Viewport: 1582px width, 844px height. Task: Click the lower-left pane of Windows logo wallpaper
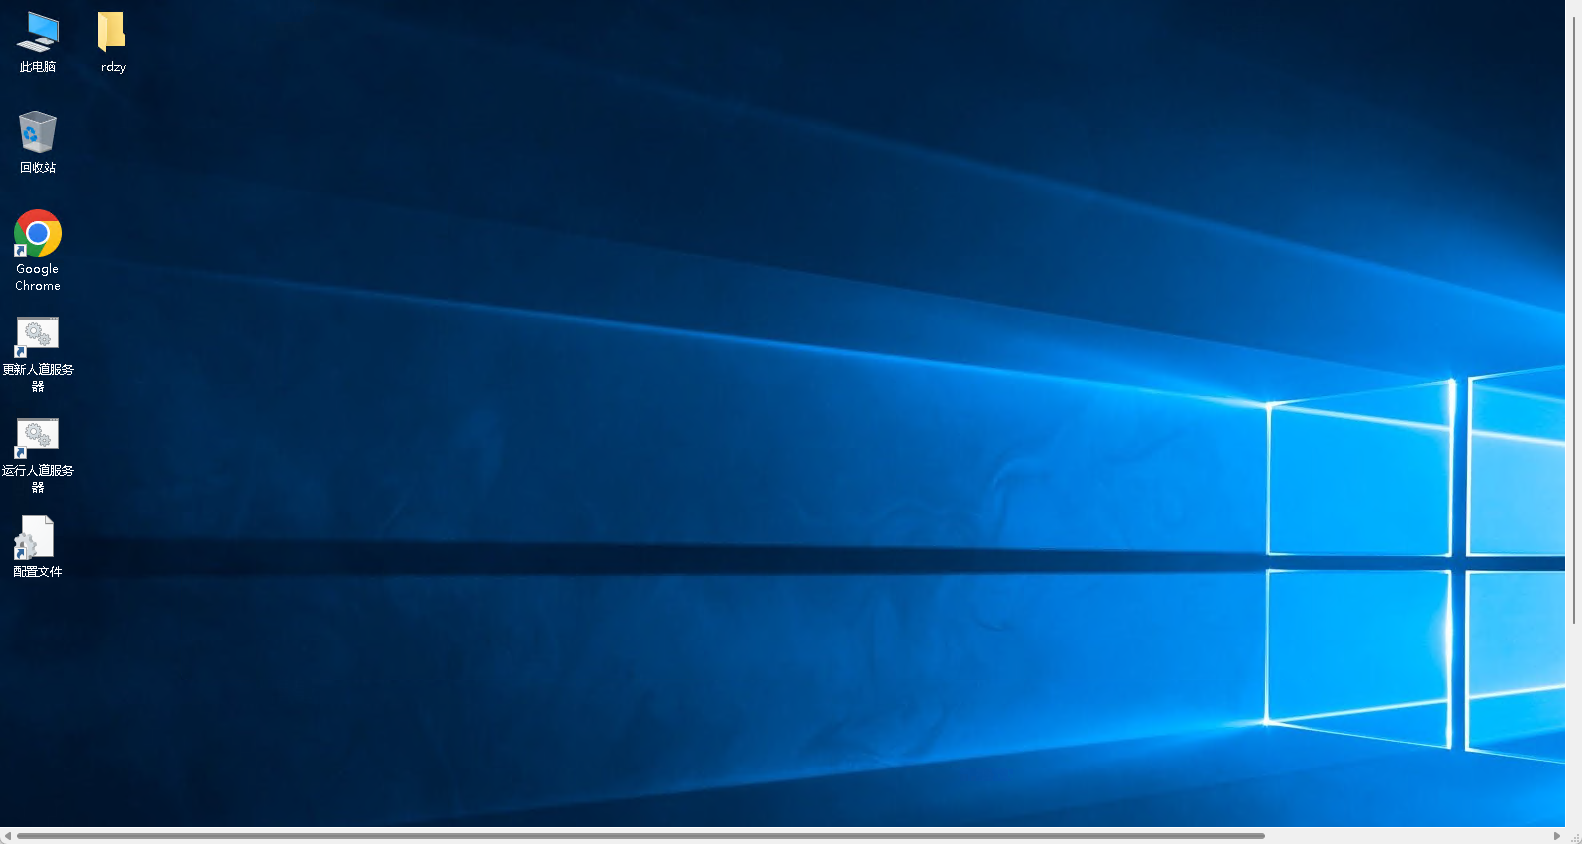[x=1358, y=652]
